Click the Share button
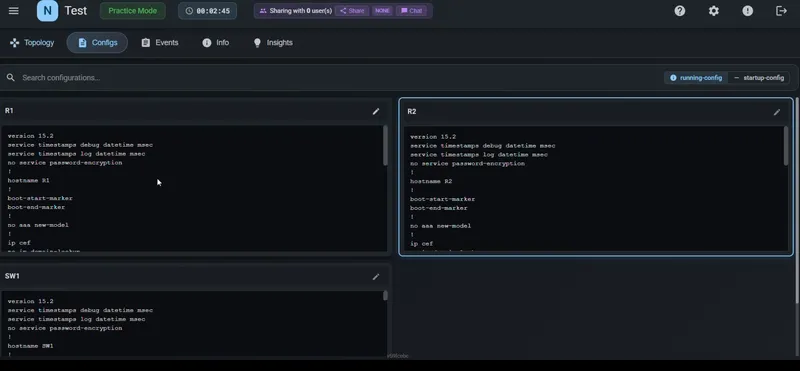The image size is (800, 371). (x=352, y=11)
